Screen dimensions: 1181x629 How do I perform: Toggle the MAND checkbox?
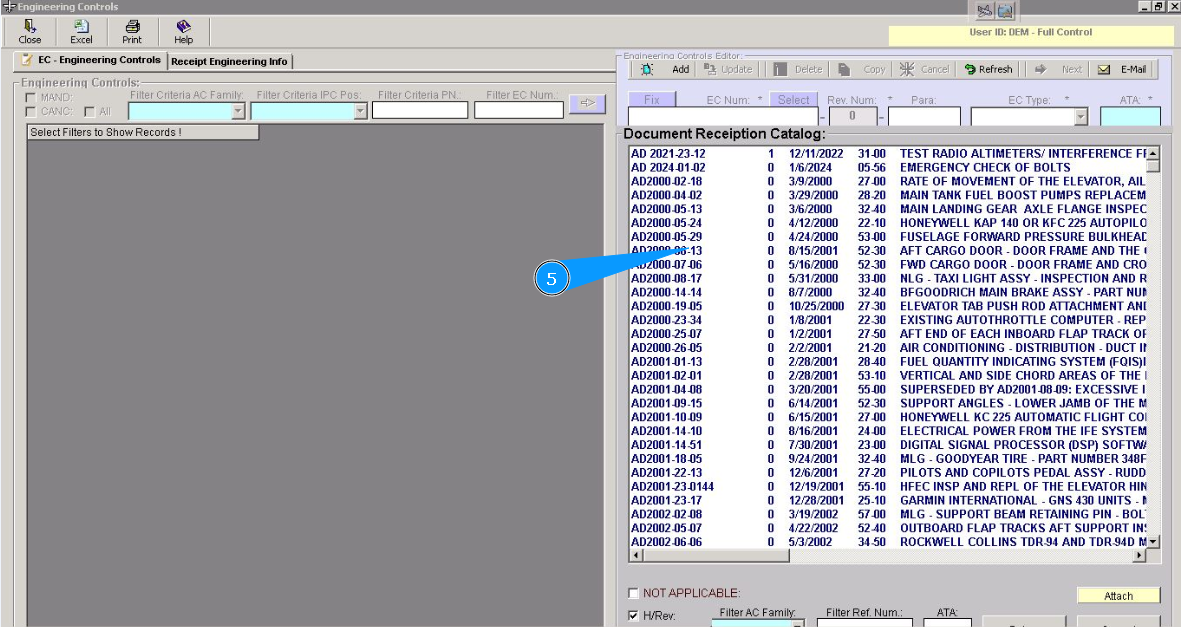32,97
